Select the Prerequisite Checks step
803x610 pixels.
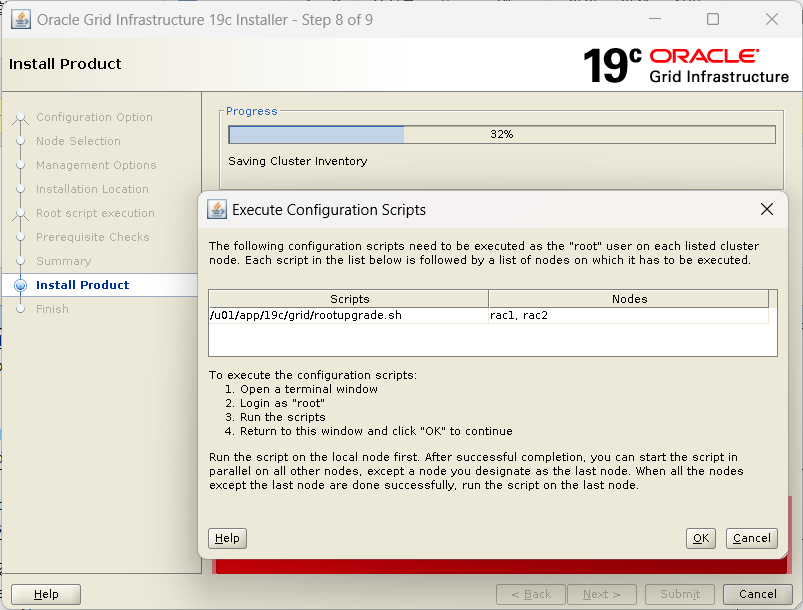[93, 237]
